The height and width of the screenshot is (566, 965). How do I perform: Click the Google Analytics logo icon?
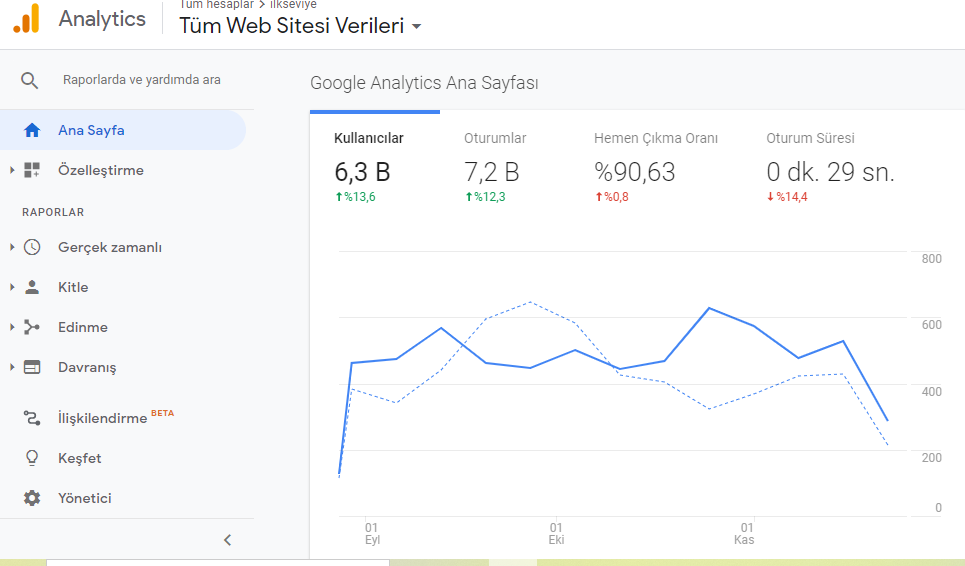tap(26, 18)
